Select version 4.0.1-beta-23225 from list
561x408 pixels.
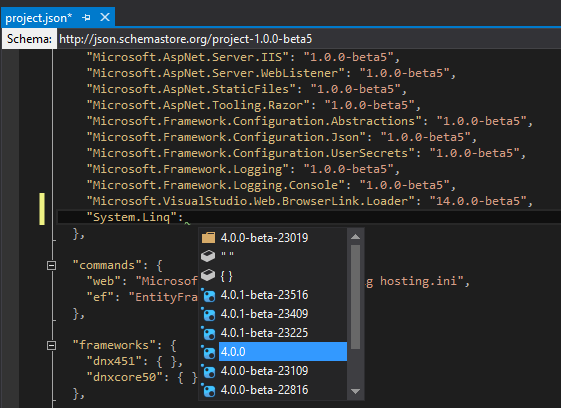(264, 333)
